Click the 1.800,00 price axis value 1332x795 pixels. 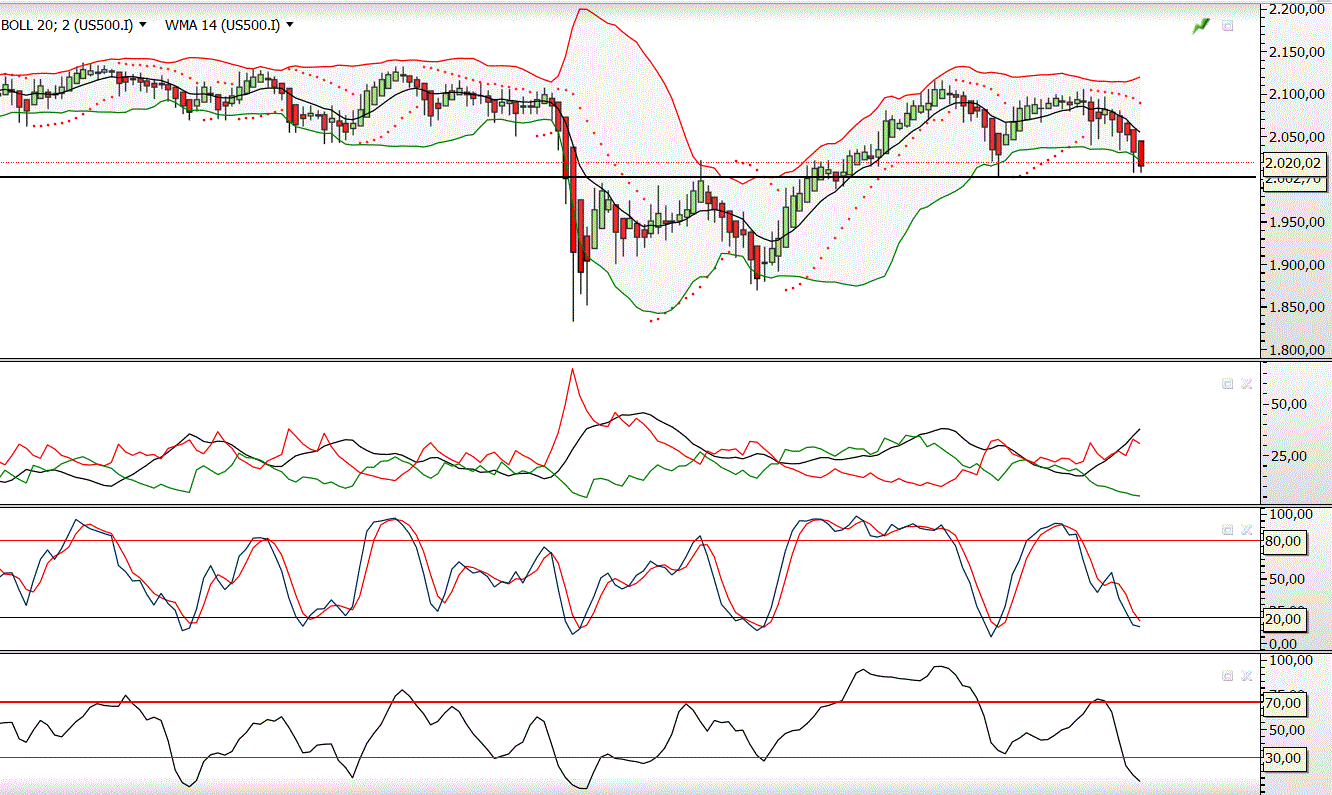coord(1296,350)
